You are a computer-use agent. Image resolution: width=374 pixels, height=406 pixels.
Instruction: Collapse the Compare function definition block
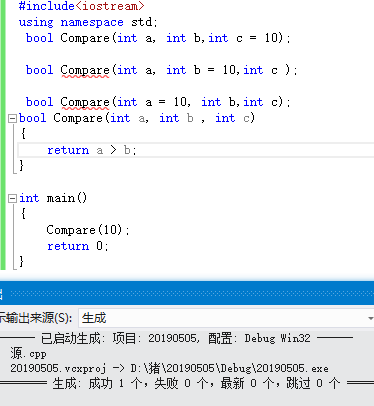coord(12,119)
